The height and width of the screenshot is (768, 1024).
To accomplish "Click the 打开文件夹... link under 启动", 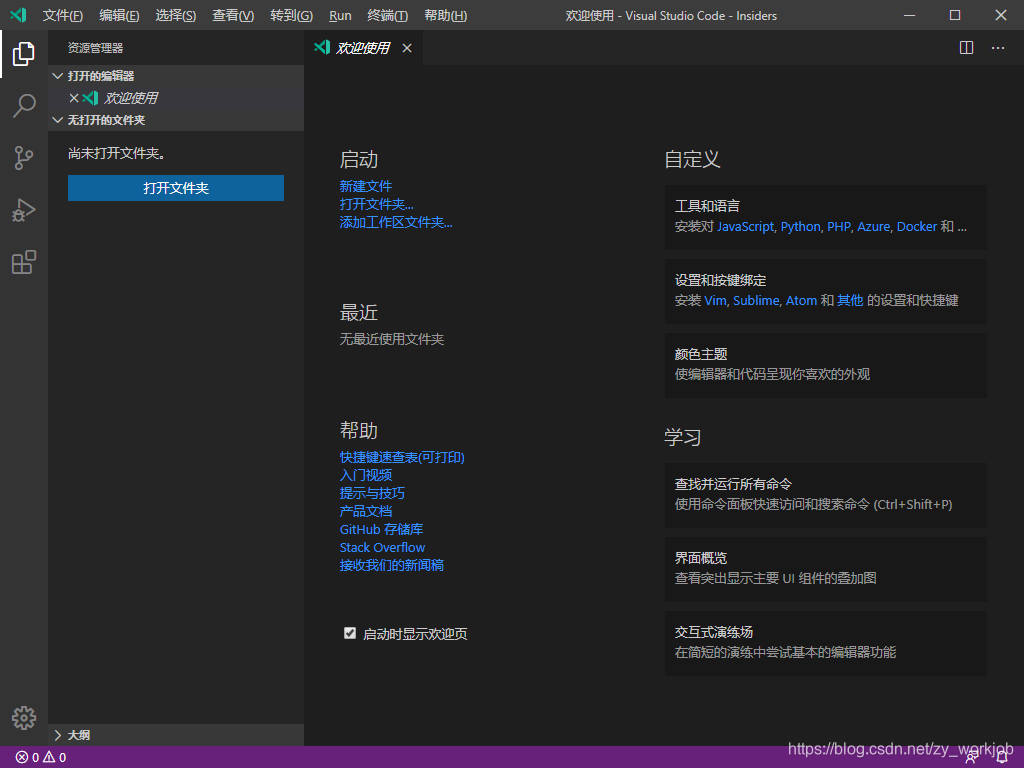I will point(376,204).
